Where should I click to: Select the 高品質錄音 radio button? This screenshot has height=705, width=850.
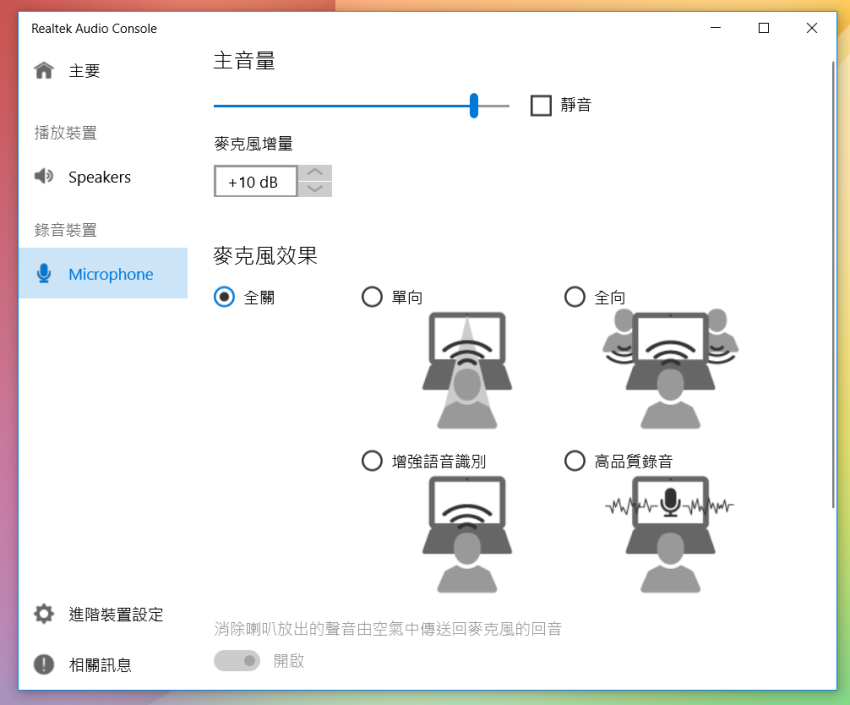pos(575,461)
